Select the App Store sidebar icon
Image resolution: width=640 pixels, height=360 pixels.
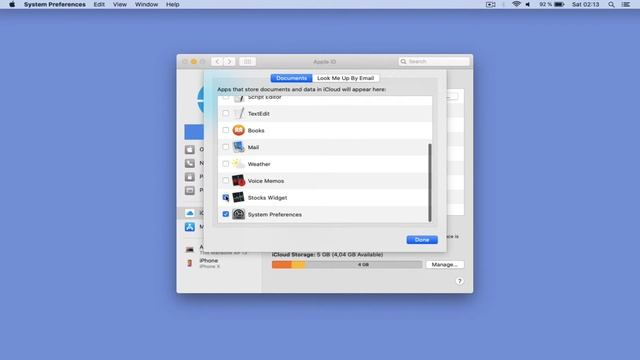coord(190,227)
